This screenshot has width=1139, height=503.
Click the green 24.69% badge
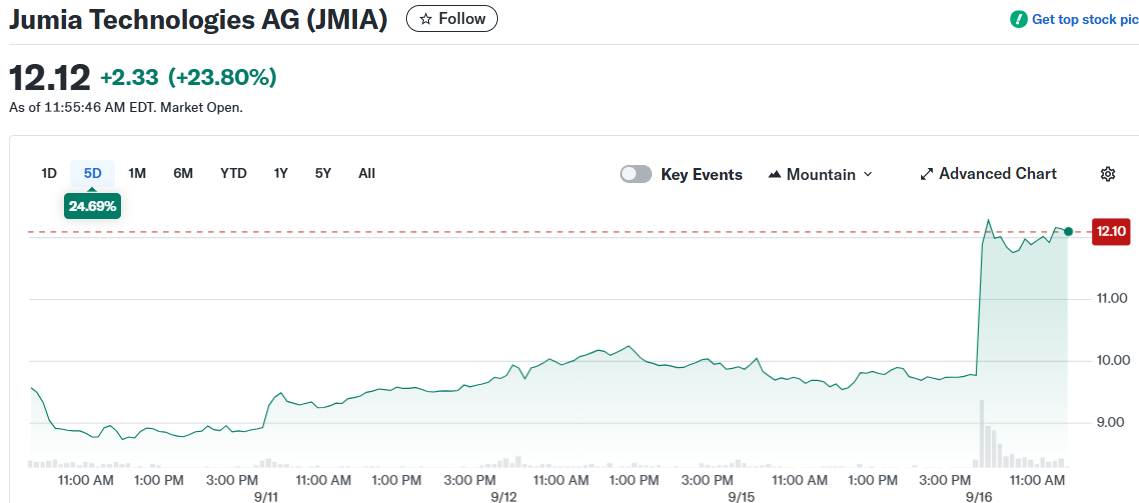92,206
